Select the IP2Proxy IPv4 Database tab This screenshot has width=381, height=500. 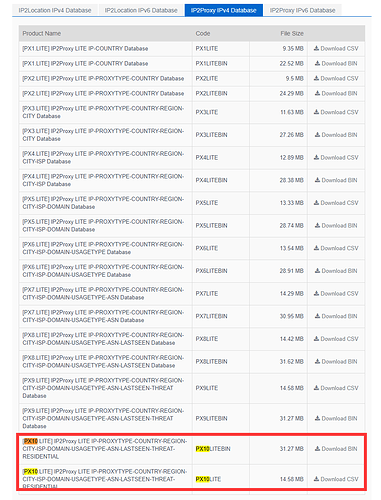point(224,10)
